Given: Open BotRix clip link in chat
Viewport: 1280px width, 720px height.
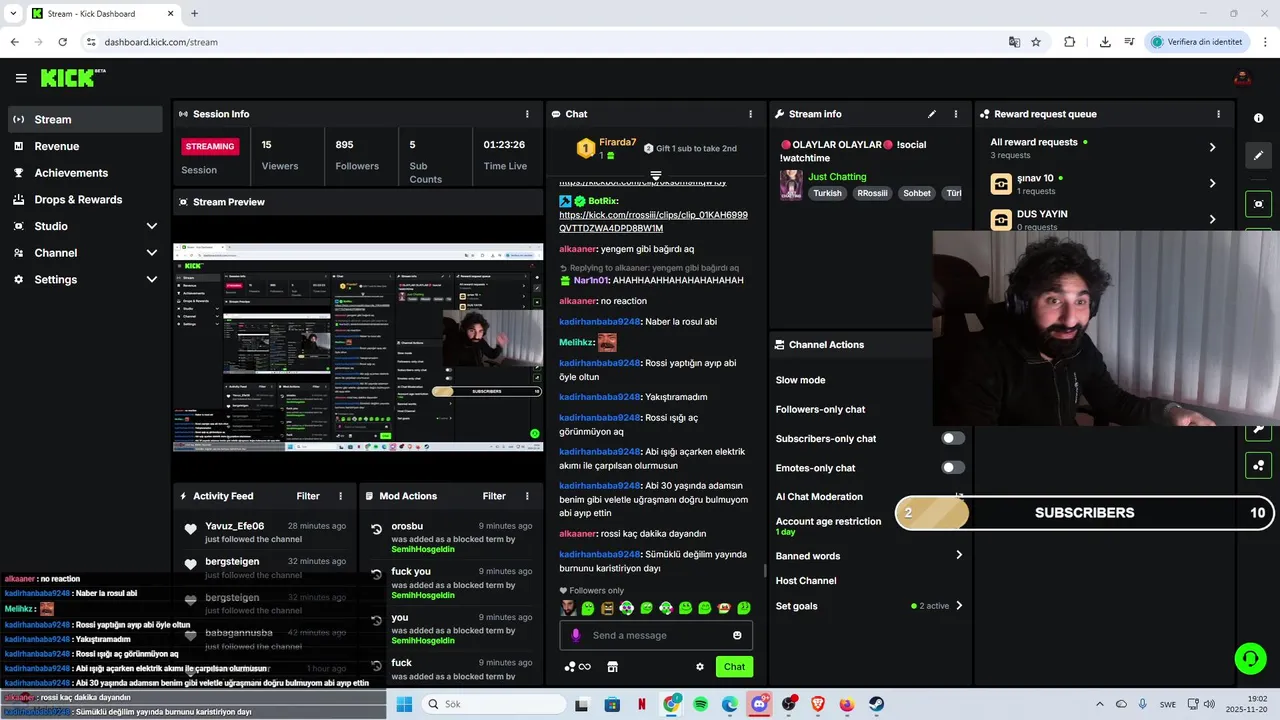Looking at the screenshot, I should [653, 221].
